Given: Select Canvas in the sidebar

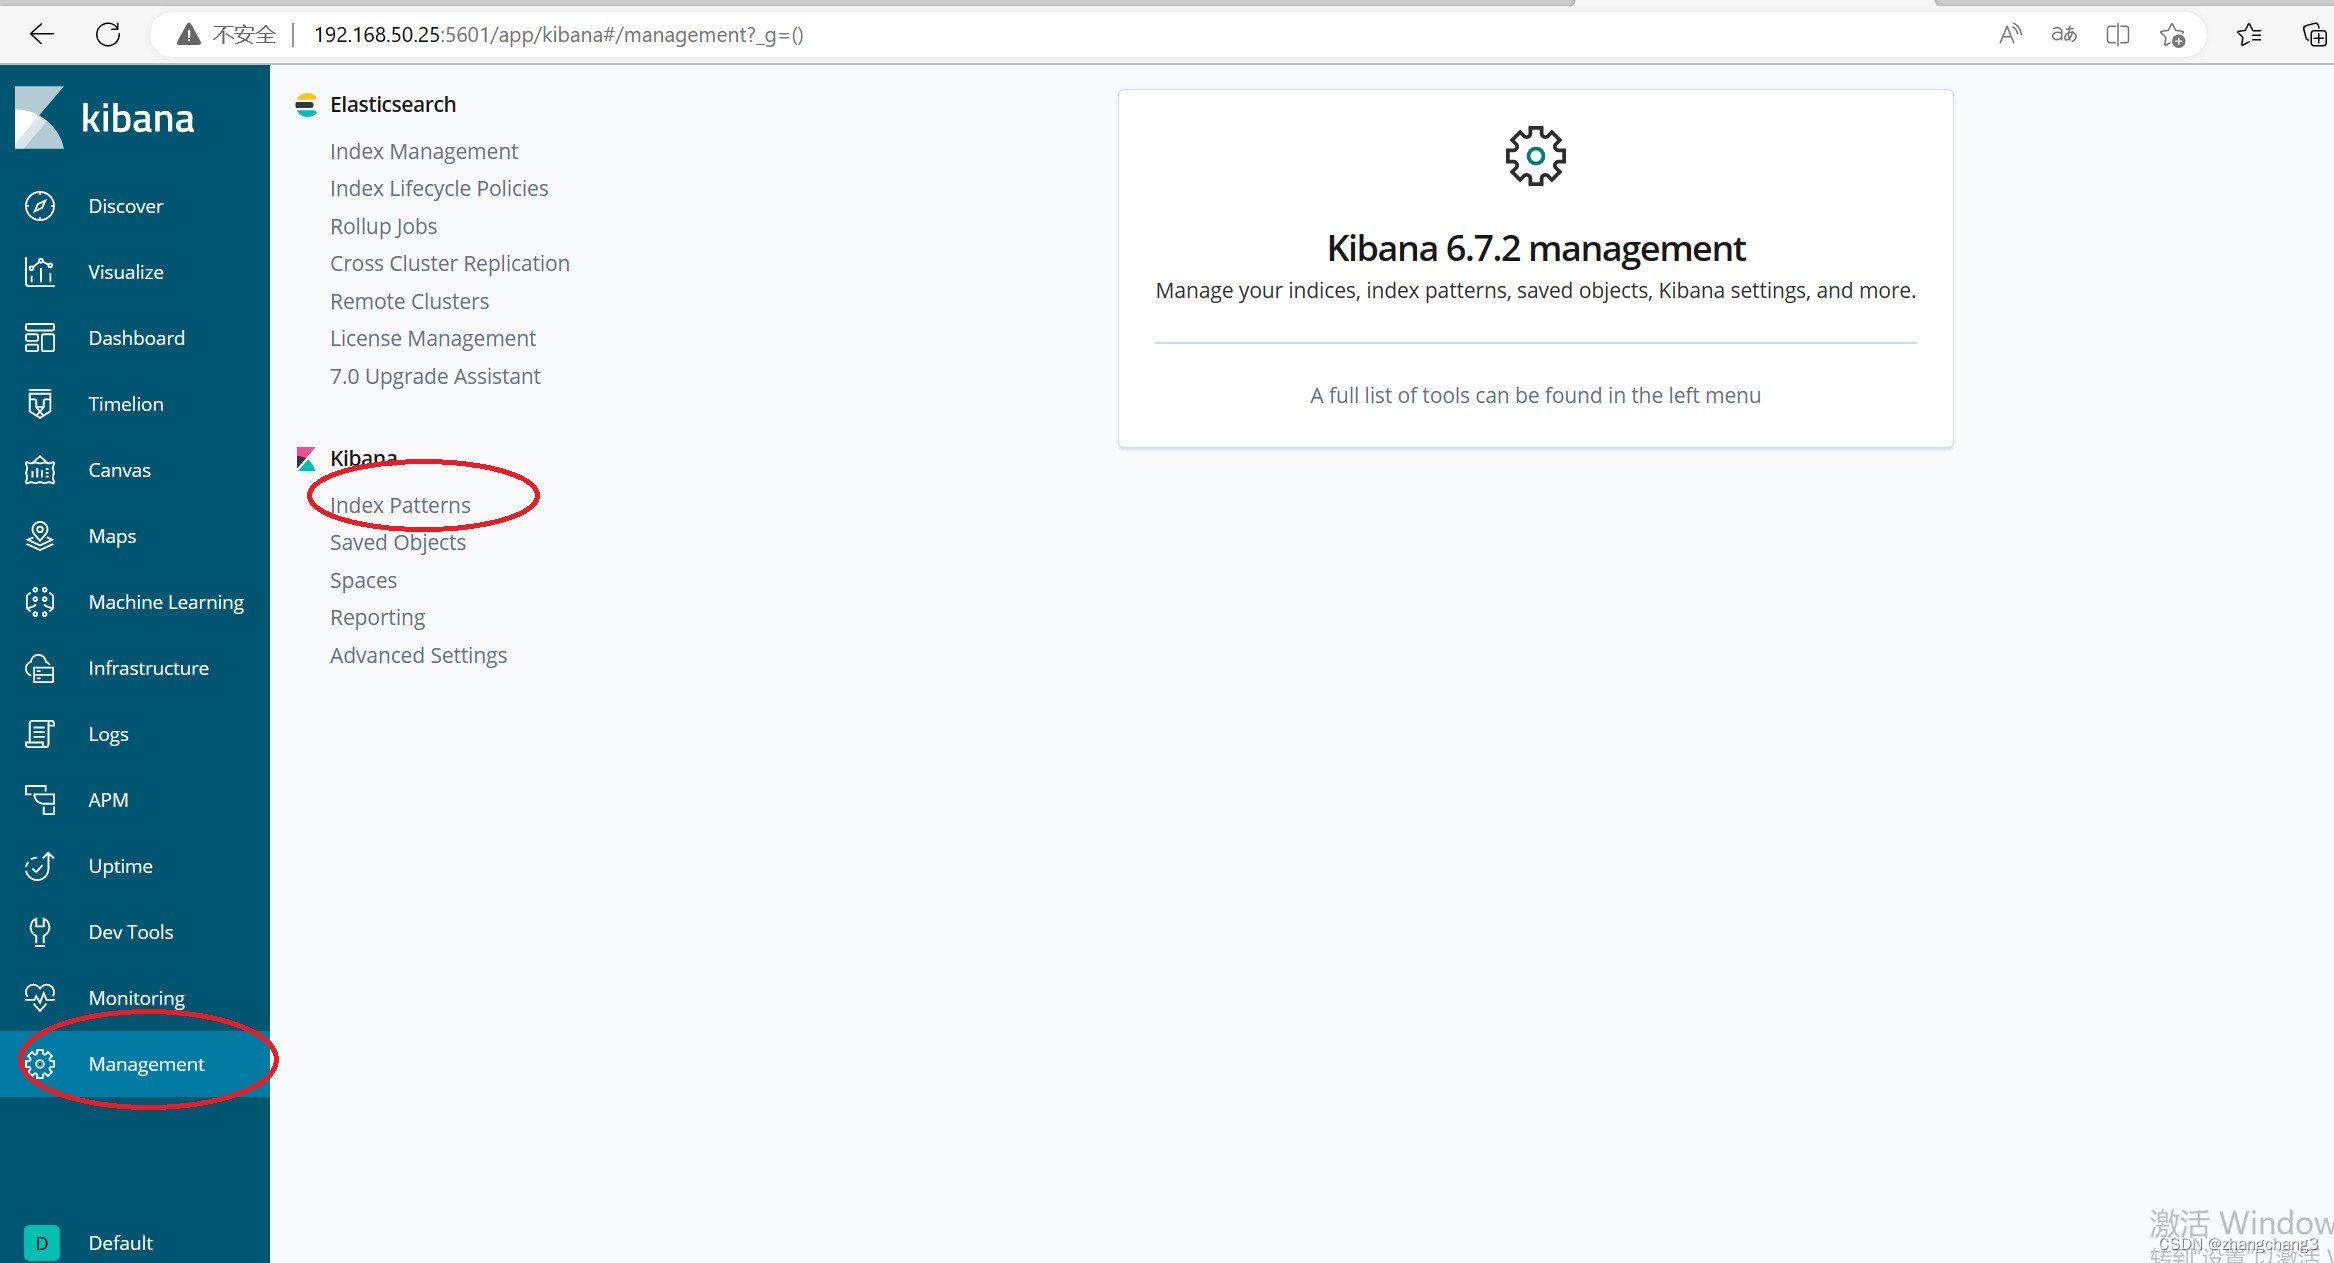Looking at the screenshot, I should 120,470.
